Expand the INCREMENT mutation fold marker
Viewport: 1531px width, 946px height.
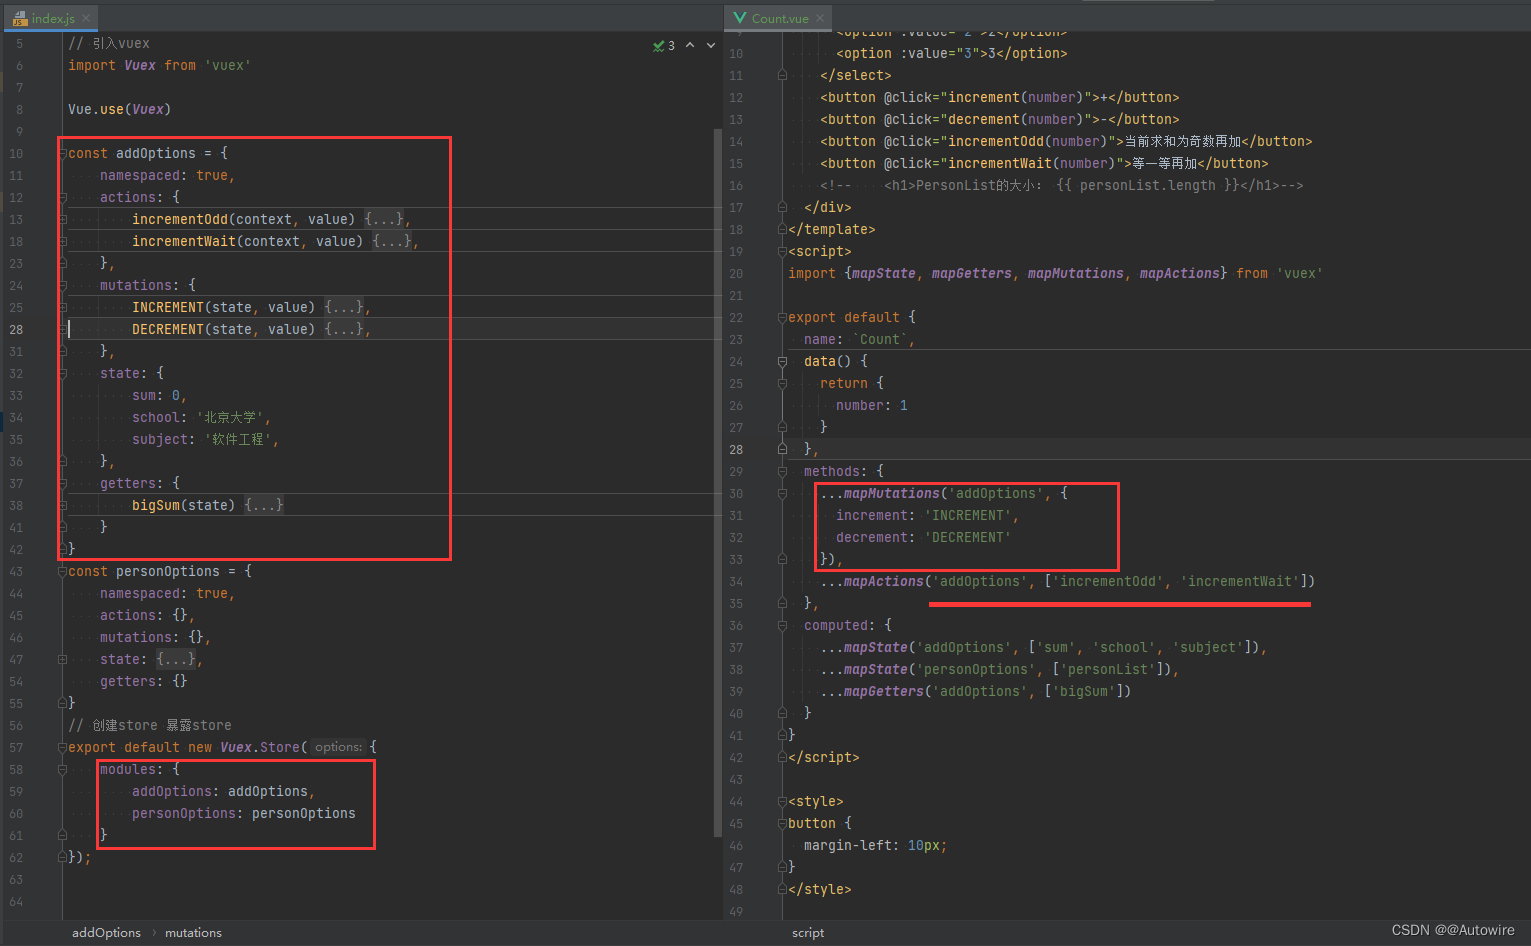tap(62, 307)
